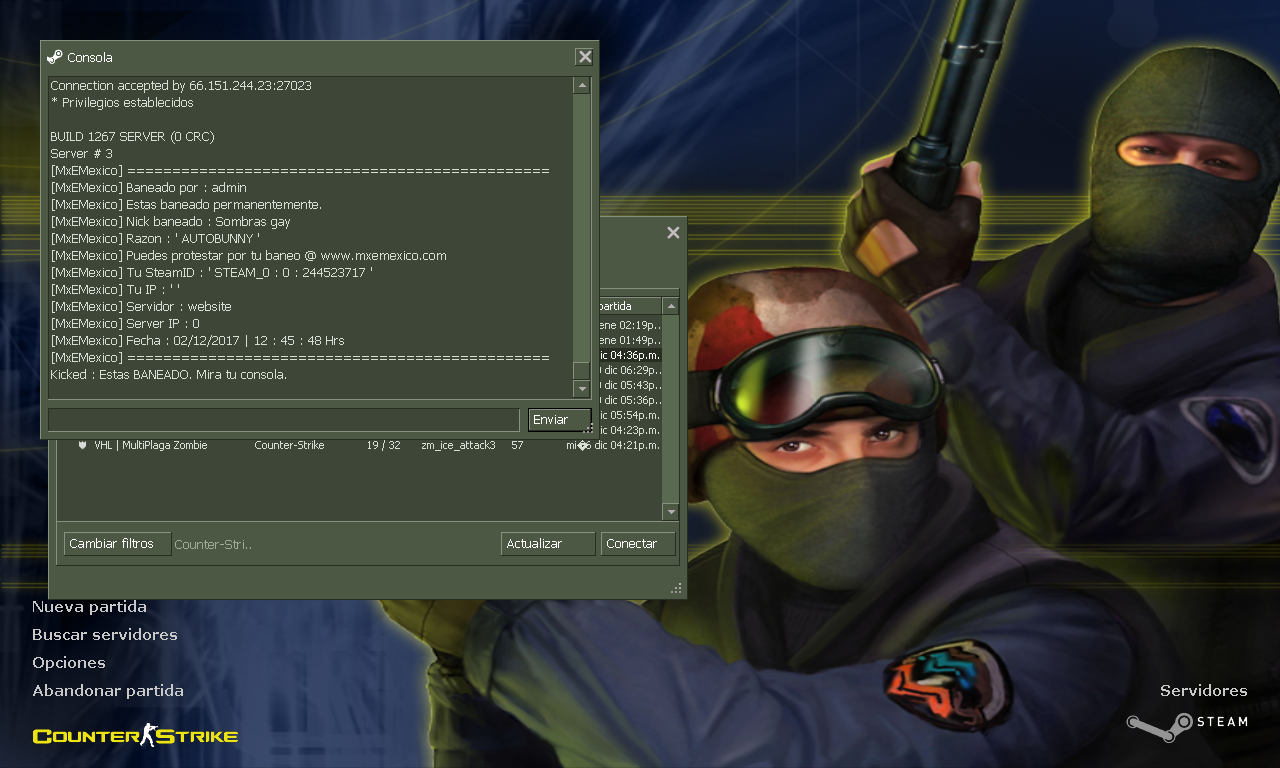1280x768 pixels.
Task: Select Nueva partida in main menu
Action: click(89, 607)
